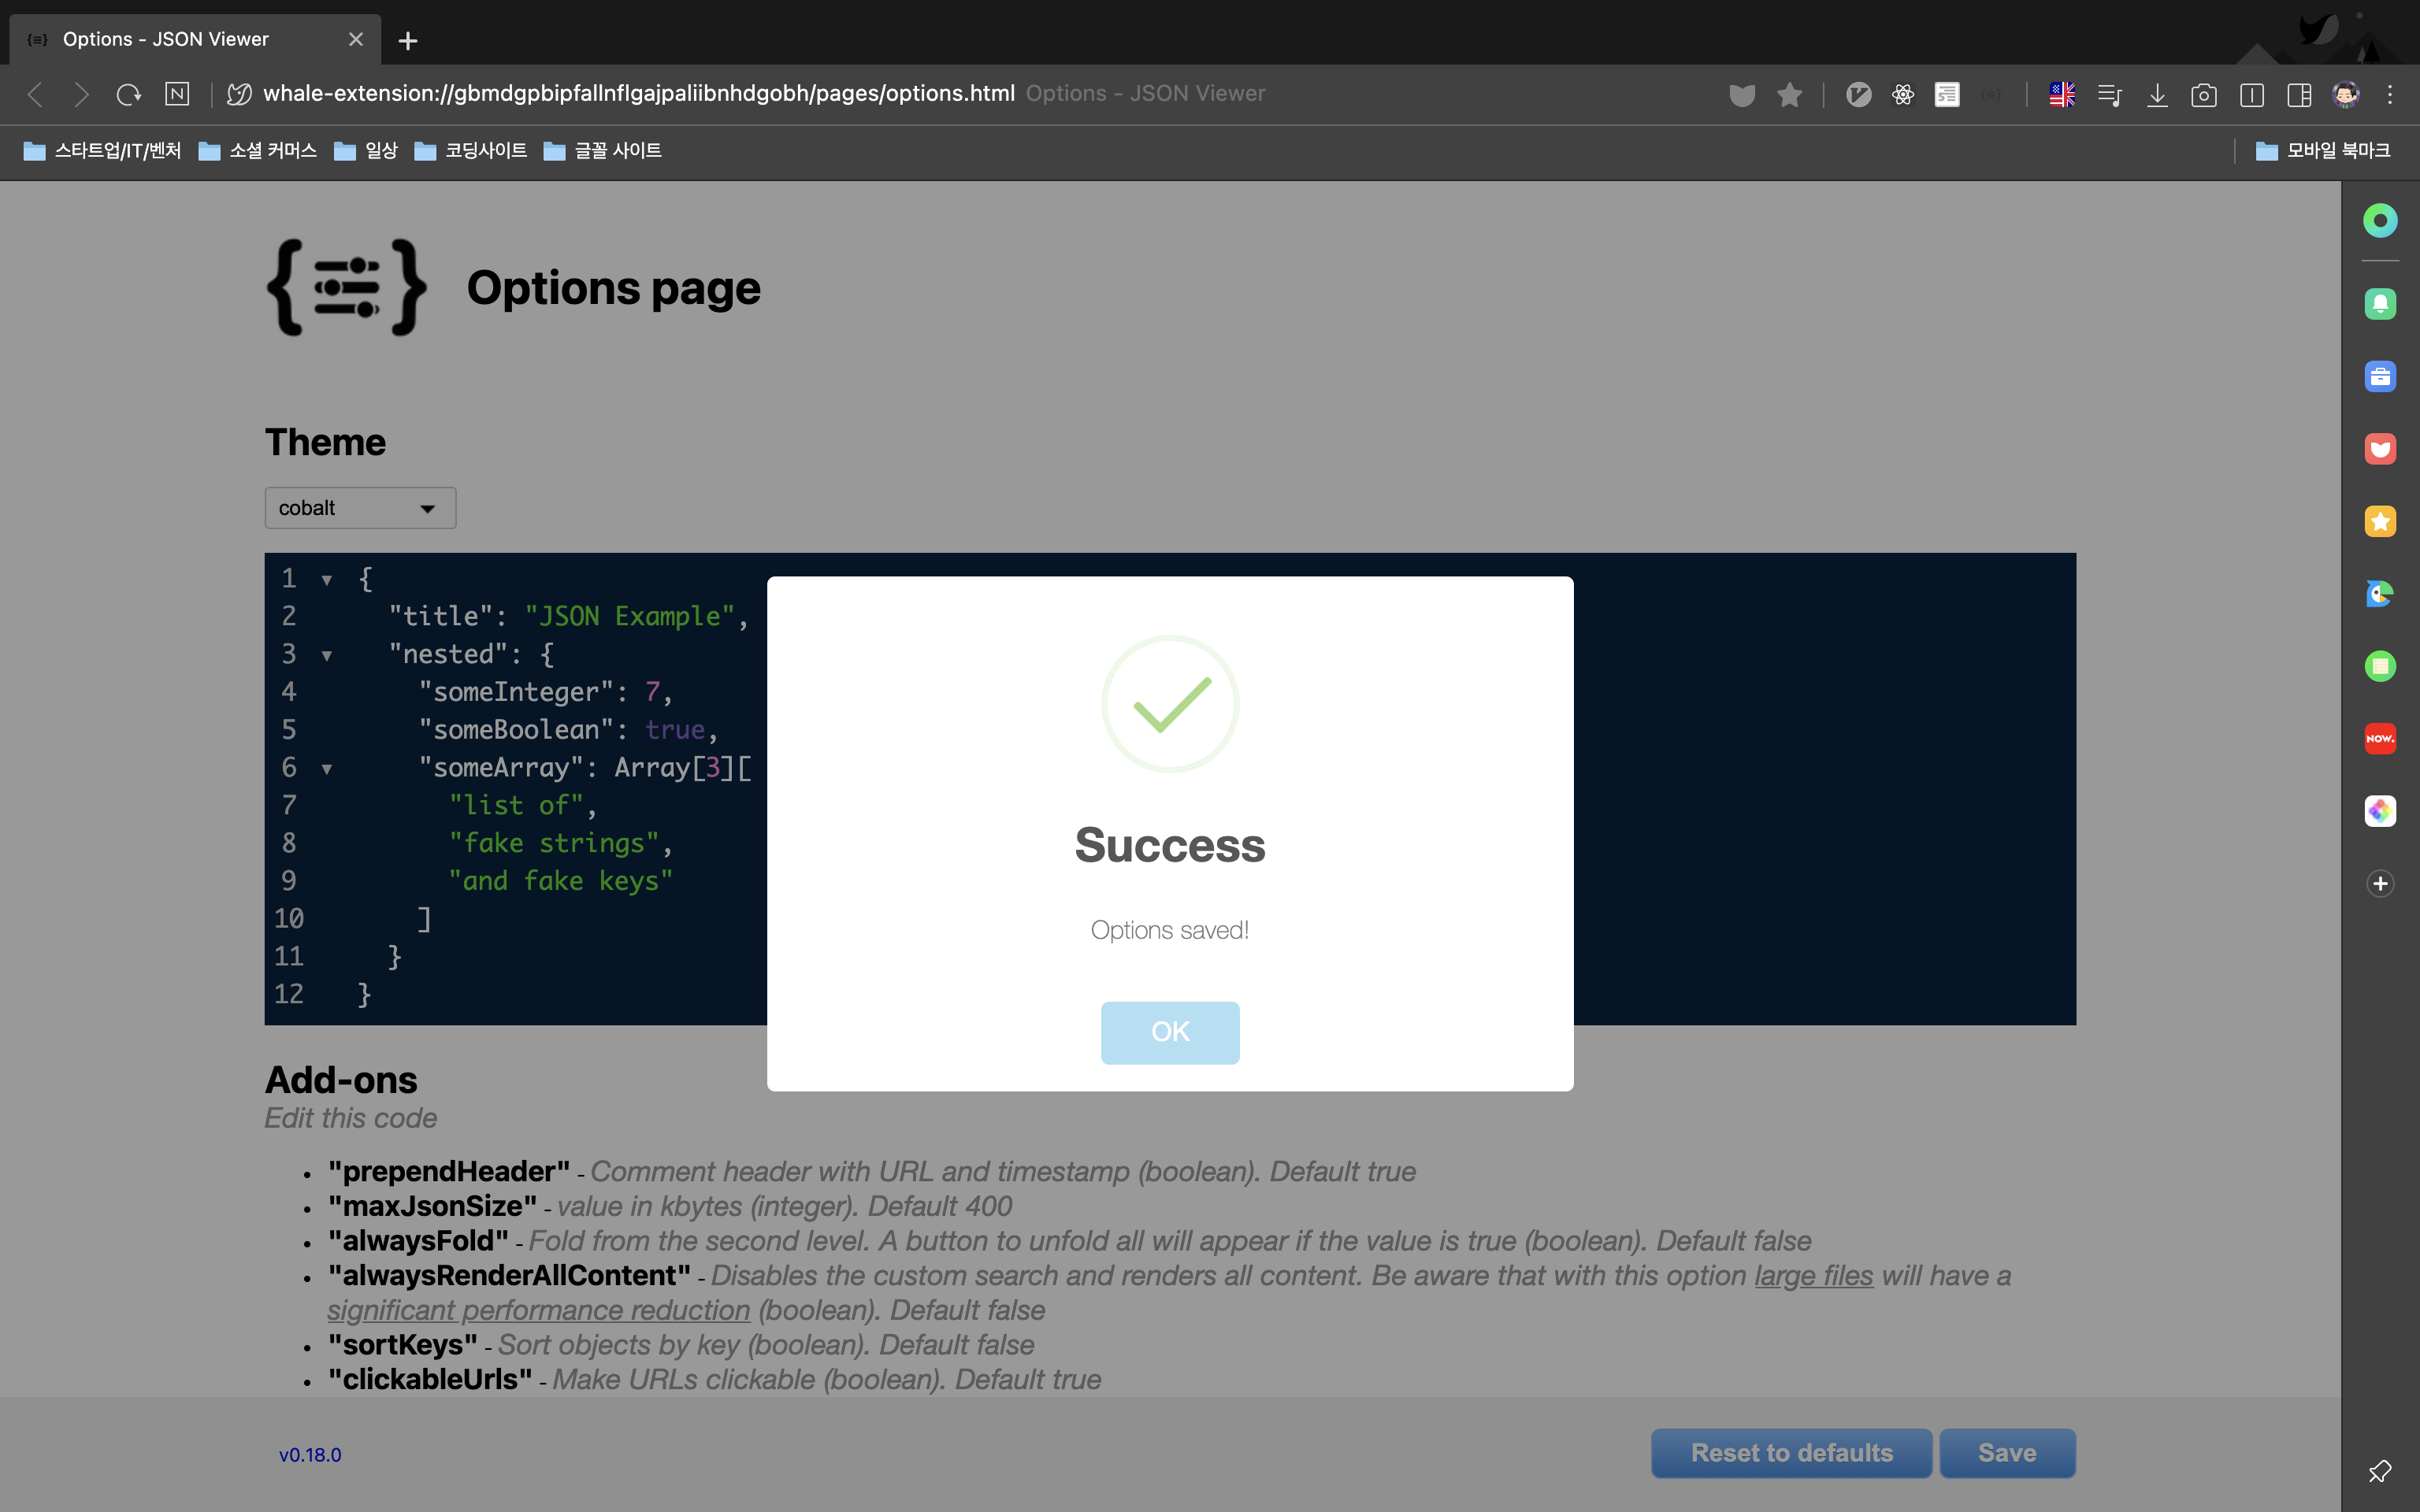Click the Save button
This screenshot has width=2420, height=1512.
[2006, 1452]
